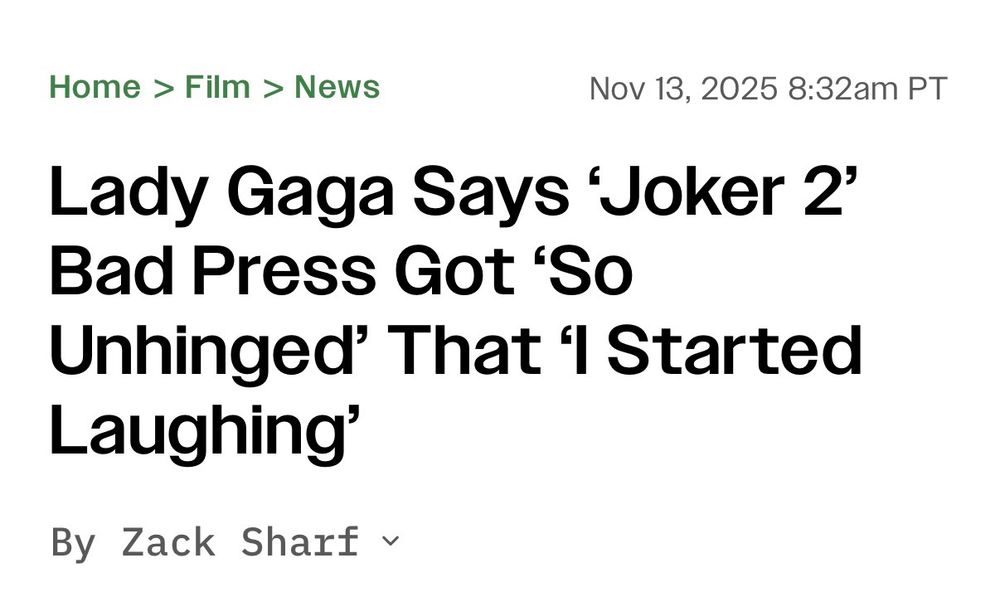This screenshot has width=1000, height=616.
Task: Click the 8:32am PT timestamp
Action: coord(867,88)
